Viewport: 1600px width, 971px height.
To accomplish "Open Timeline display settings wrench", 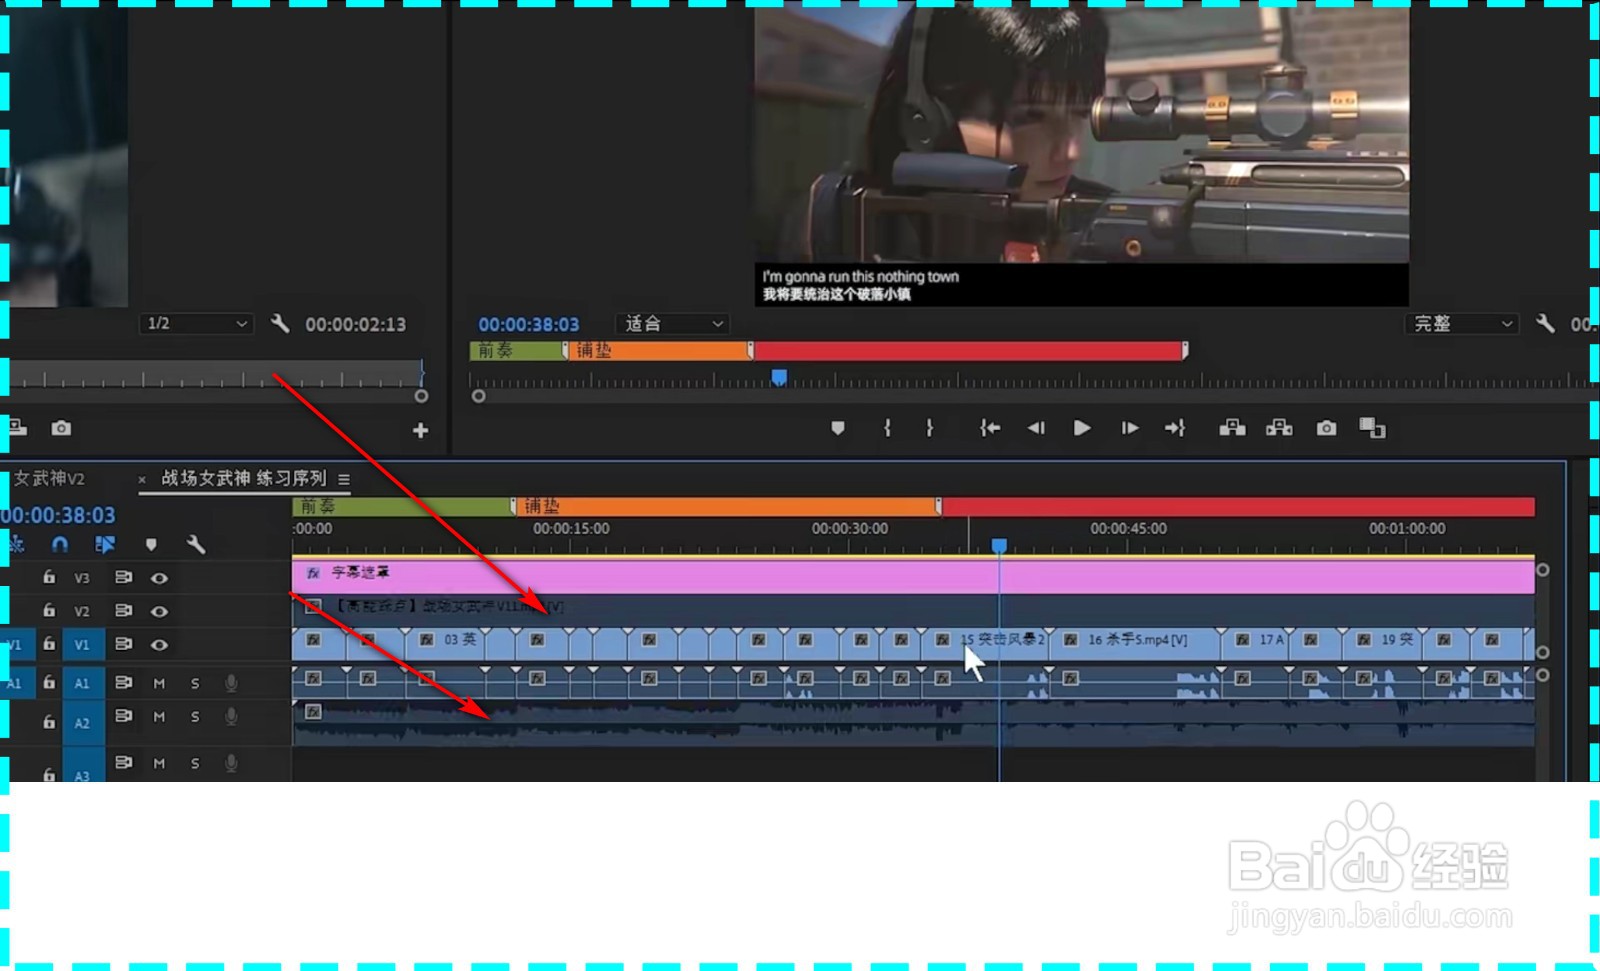I will coord(196,544).
